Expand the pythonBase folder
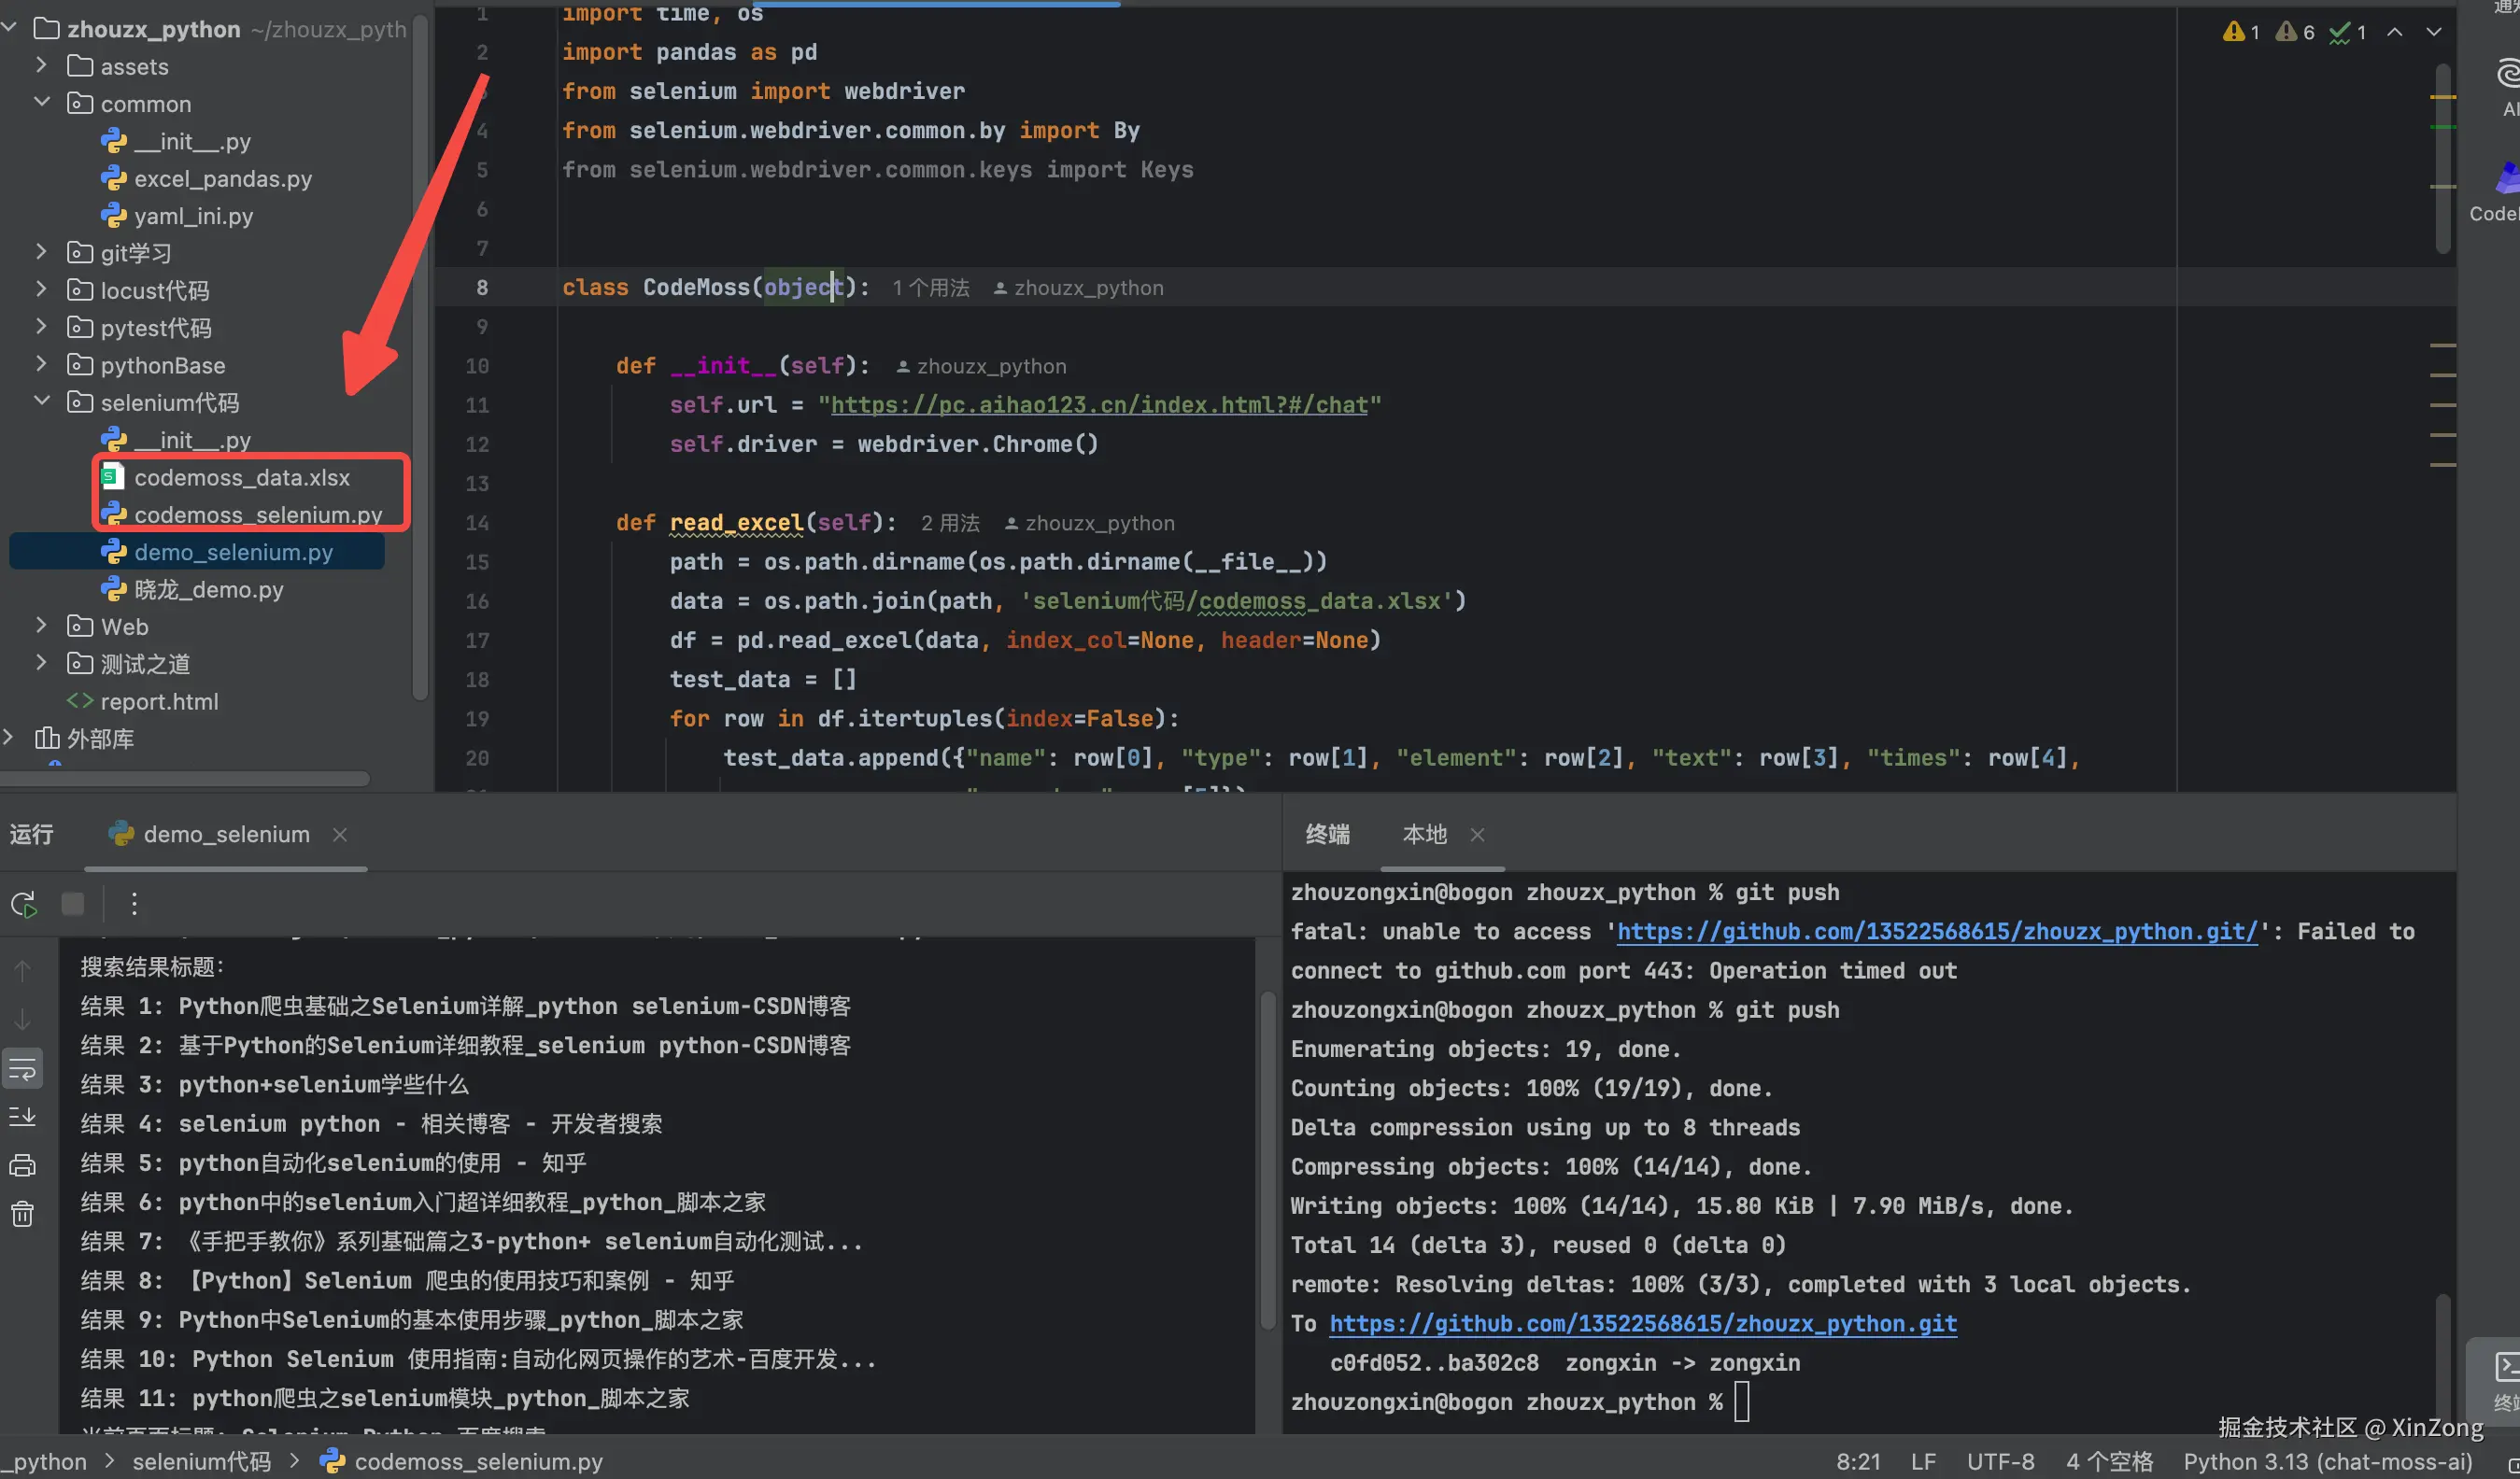This screenshot has height=1479, width=2520. point(42,365)
